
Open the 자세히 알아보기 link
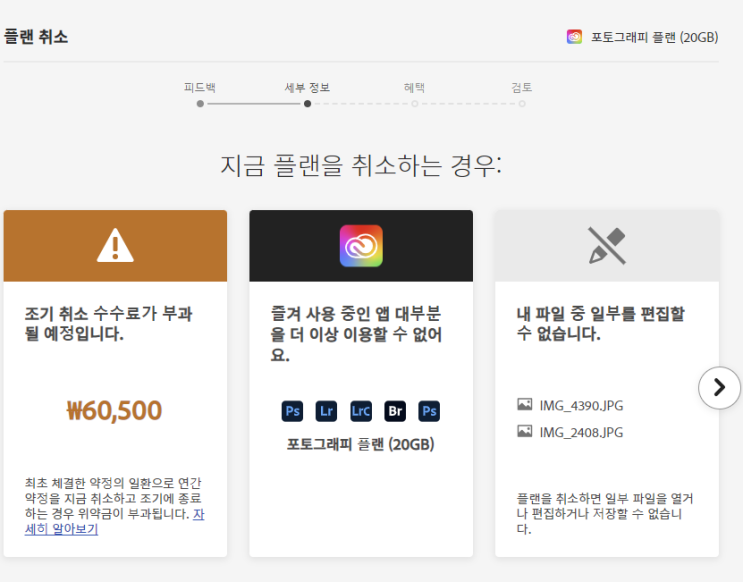(x=62, y=529)
